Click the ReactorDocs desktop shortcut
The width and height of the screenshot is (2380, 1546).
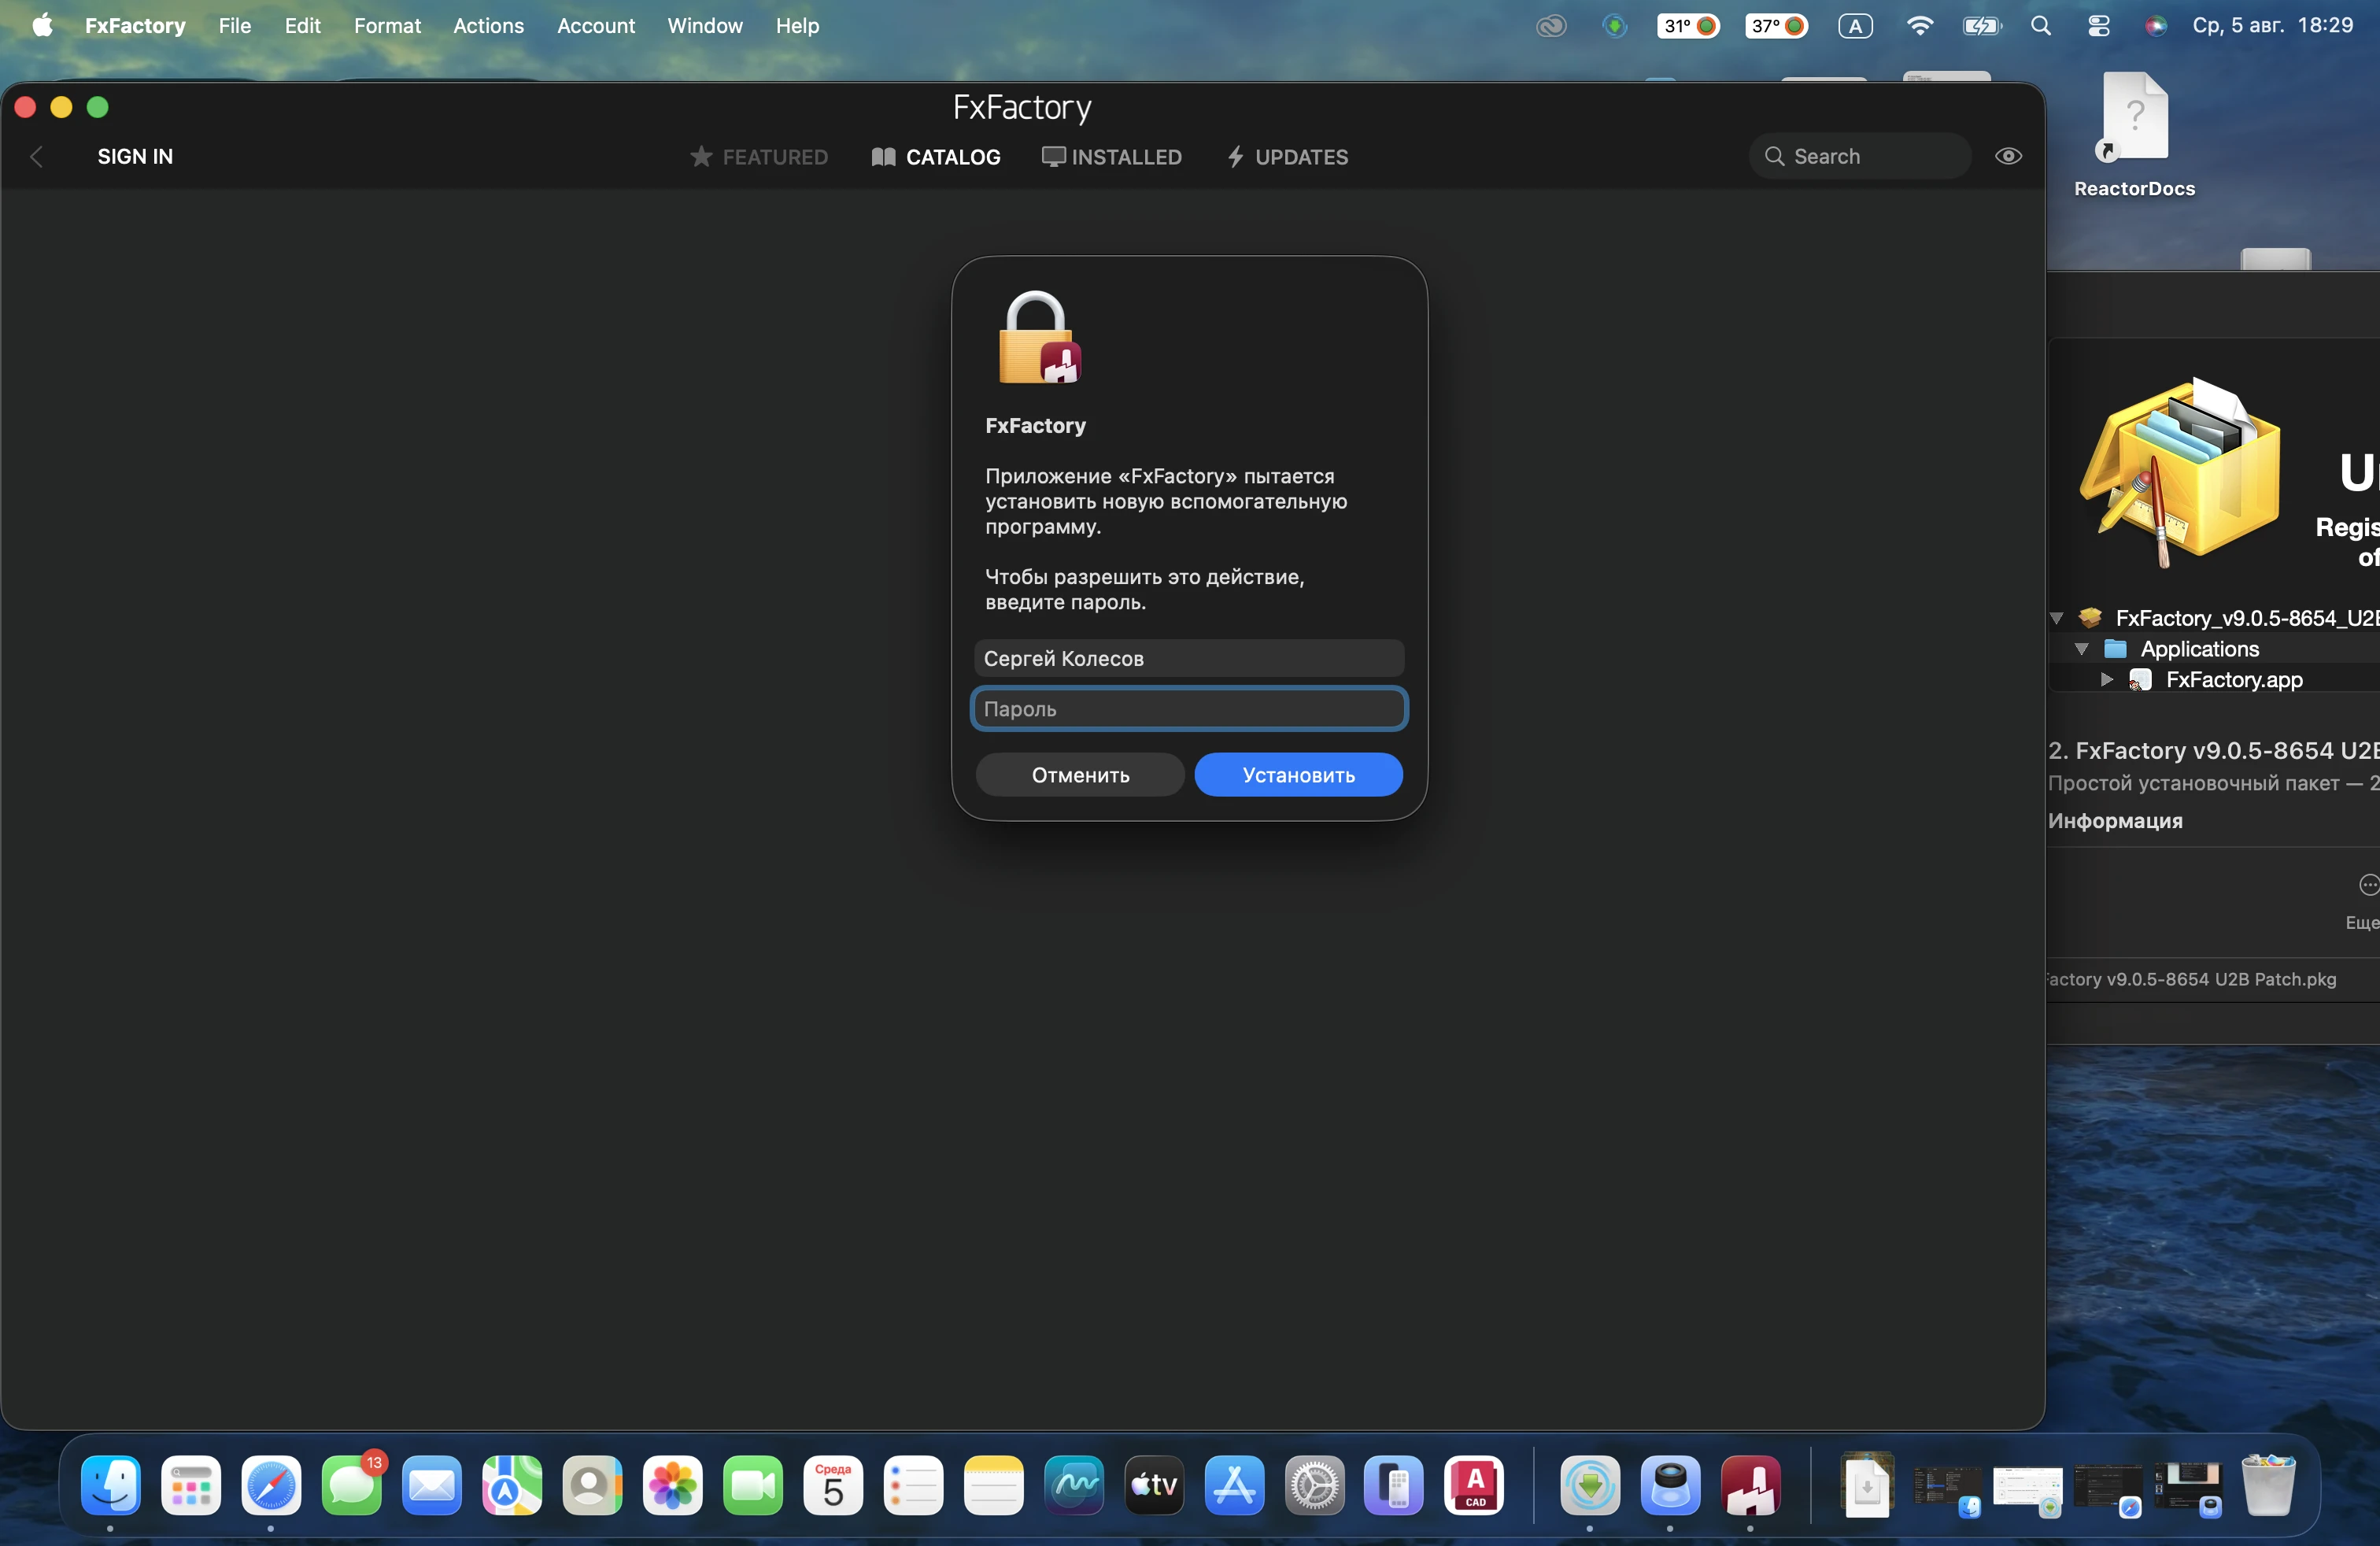coord(2135,134)
